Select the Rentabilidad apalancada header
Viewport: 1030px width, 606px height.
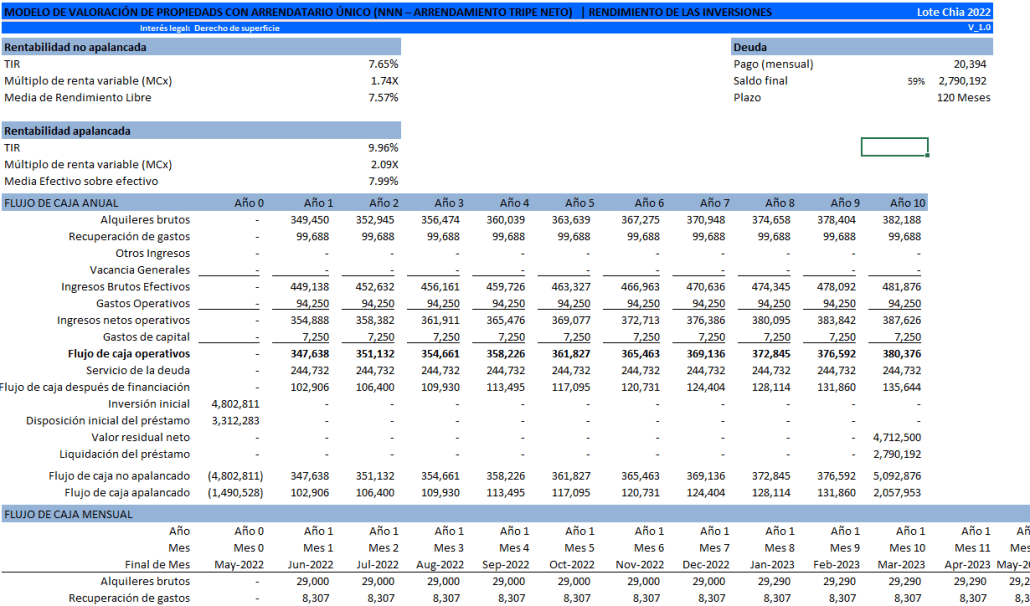point(200,131)
